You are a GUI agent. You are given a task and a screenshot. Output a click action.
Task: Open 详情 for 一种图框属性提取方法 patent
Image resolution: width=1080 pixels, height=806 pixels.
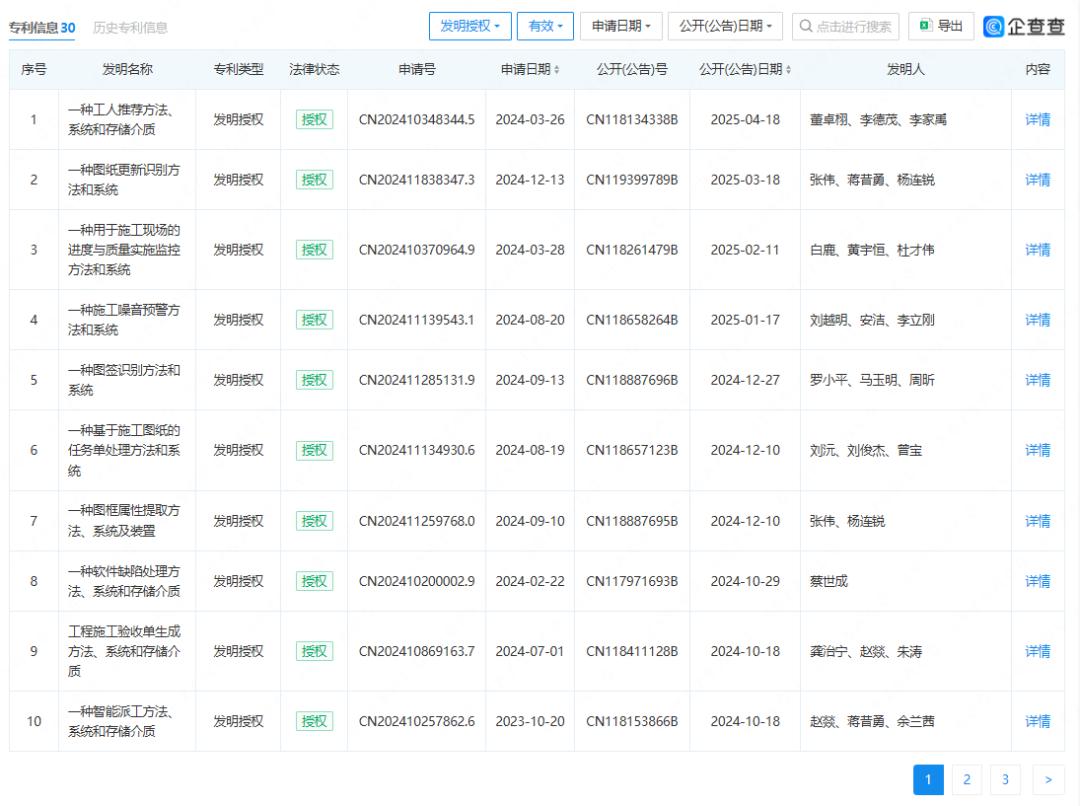pyautogui.click(x=1037, y=521)
